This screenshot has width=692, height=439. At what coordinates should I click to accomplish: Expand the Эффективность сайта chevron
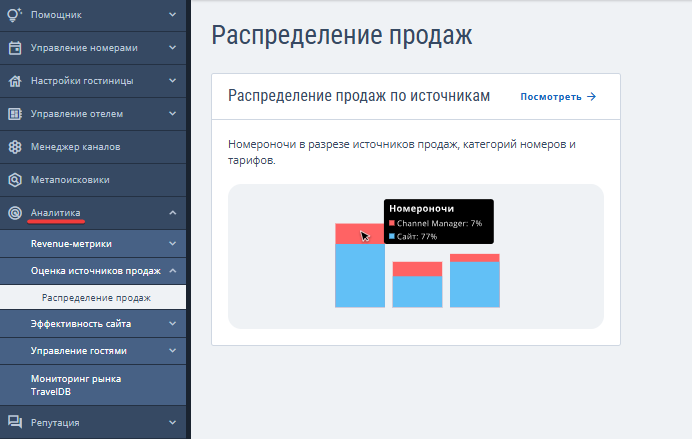click(x=172, y=324)
